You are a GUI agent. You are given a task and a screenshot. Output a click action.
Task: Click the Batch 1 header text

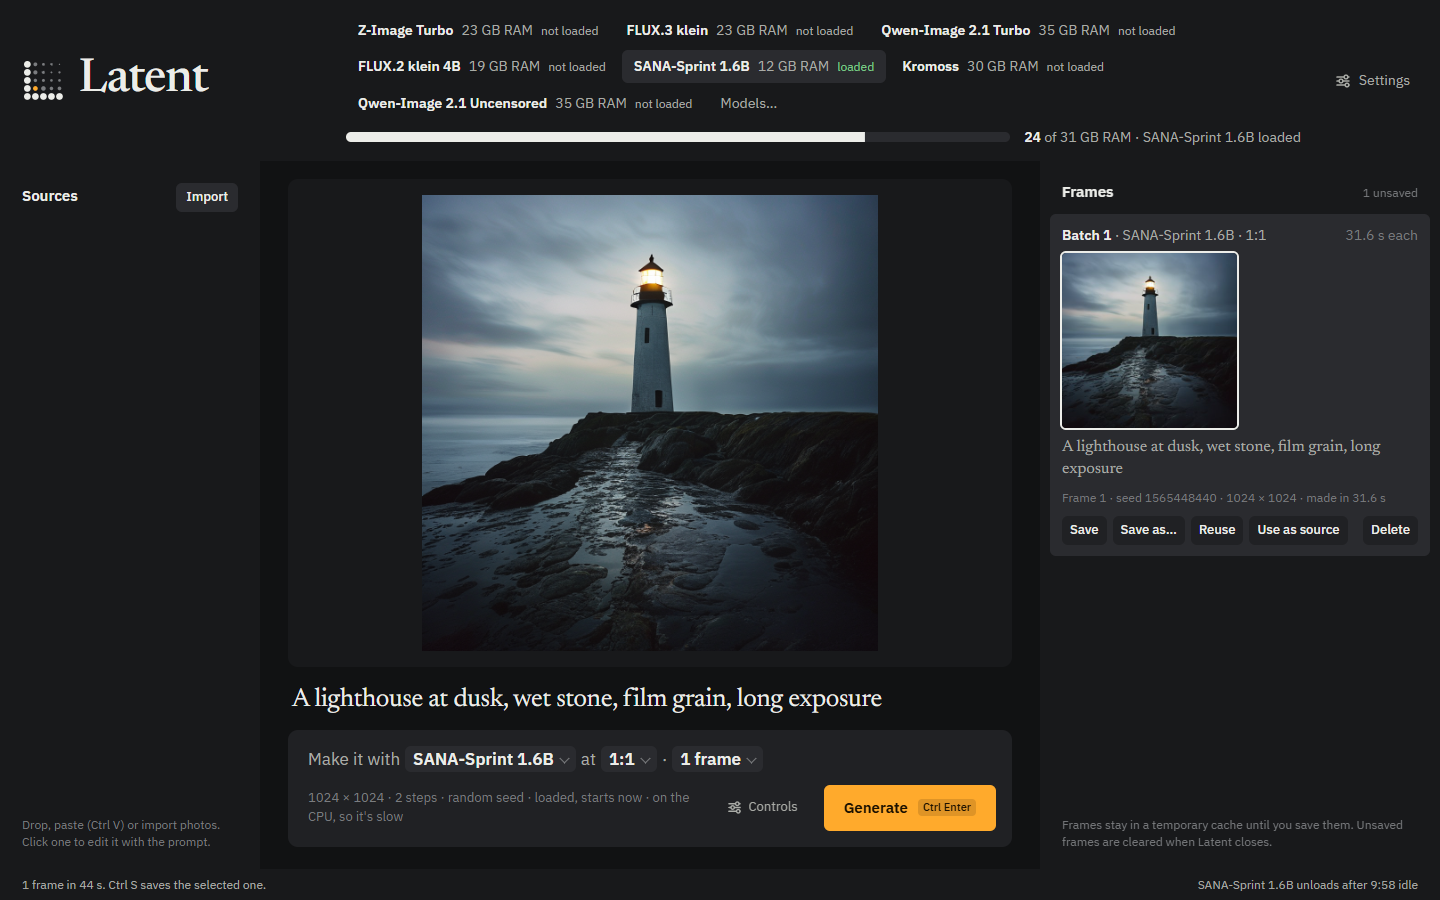pyautogui.click(x=1164, y=235)
